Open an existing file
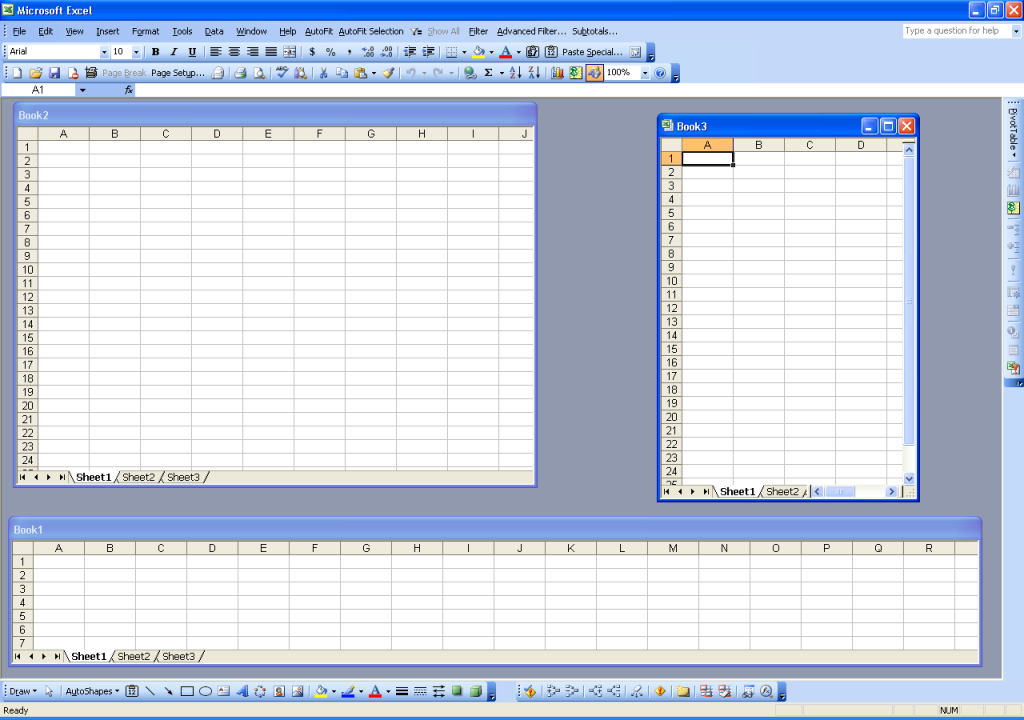The width and height of the screenshot is (1024, 720). click(x=36, y=73)
